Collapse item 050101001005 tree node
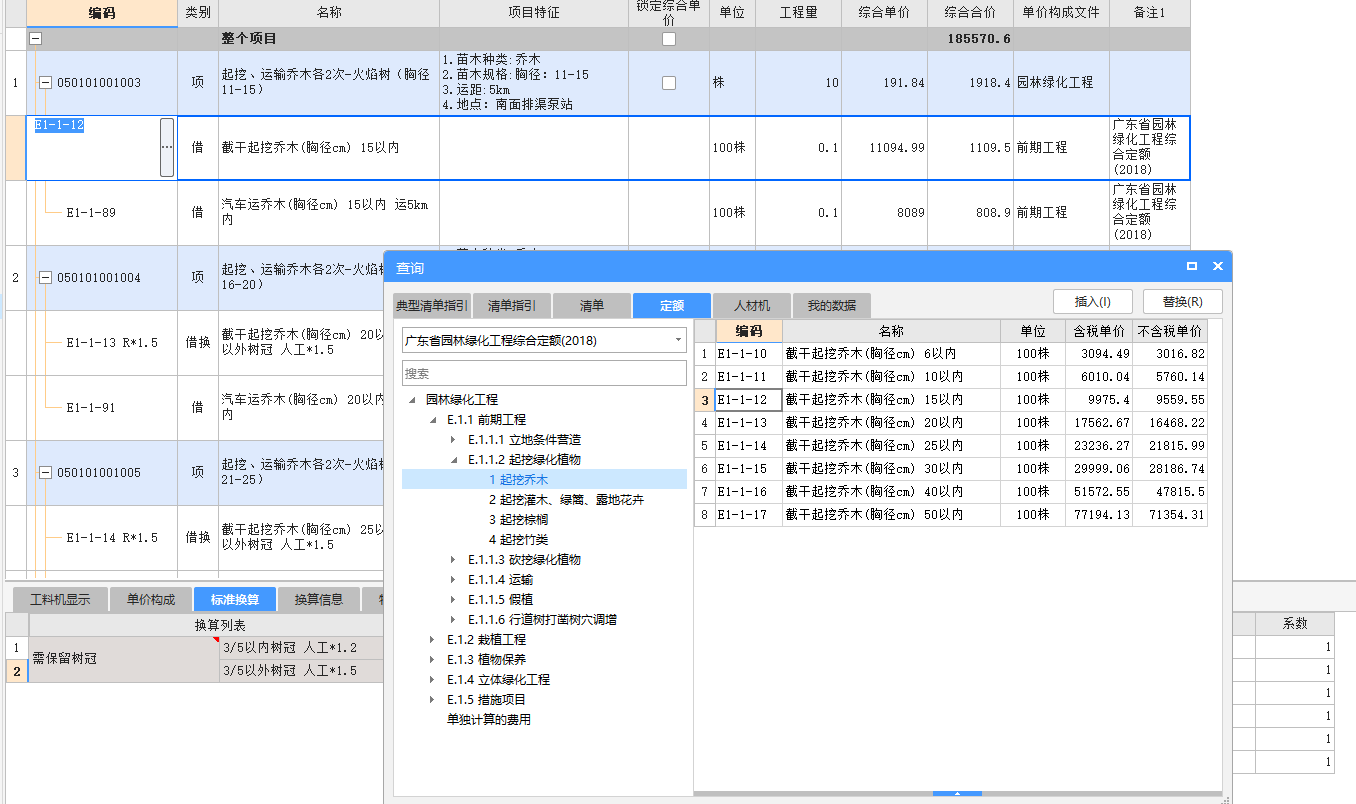The image size is (1356, 804). pyautogui.click(x=45, y=473)
